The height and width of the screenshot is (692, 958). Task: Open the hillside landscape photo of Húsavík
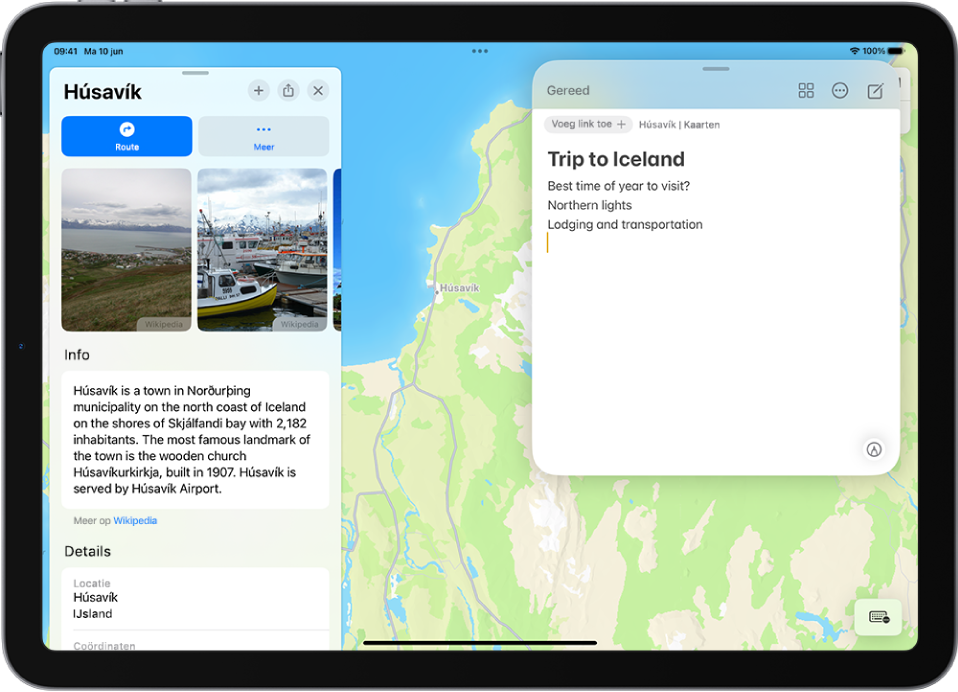pos(126,250)
